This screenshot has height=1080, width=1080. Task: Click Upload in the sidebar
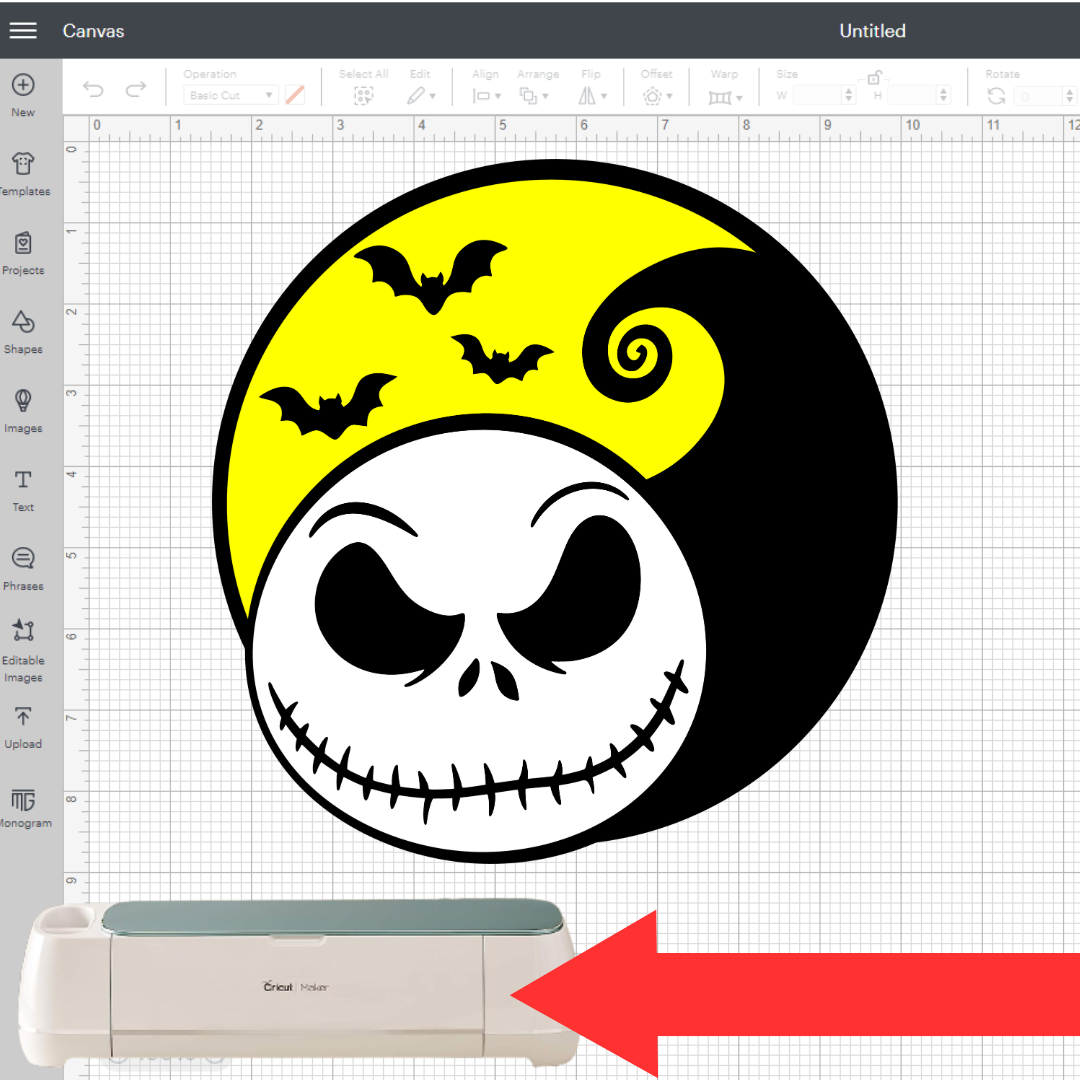tap(23, 727)
